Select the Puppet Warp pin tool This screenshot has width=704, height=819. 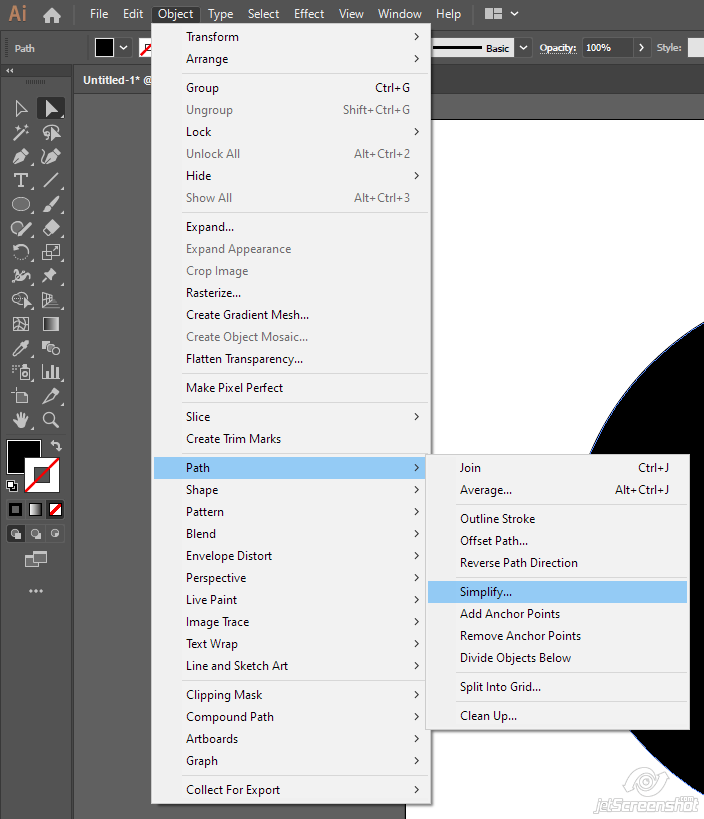pyautogui.click(x=51, y=276)
